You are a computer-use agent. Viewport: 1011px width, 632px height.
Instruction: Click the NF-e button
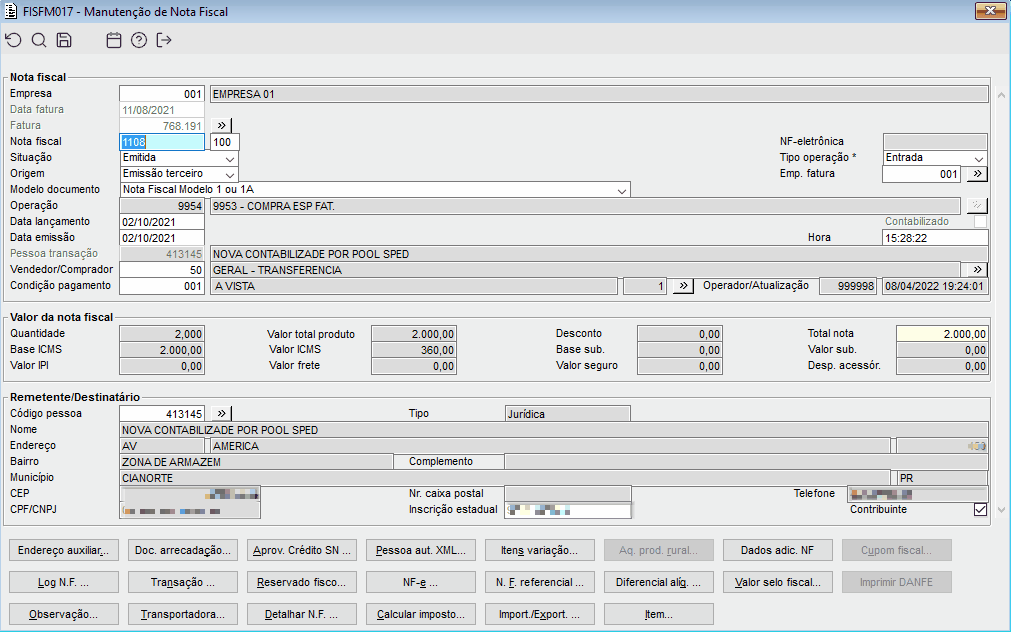coord(420,582)
